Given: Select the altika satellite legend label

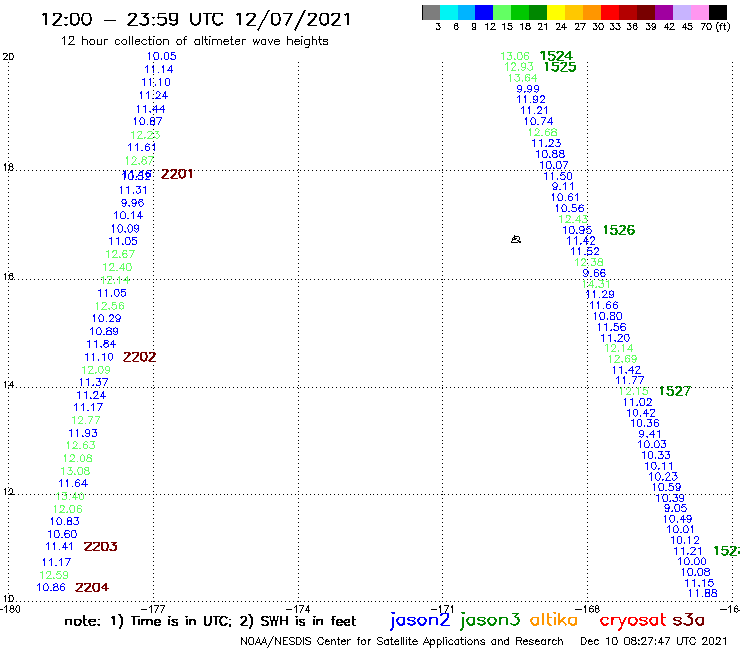Looking at the screenshot, I should [x=554, y=620].
